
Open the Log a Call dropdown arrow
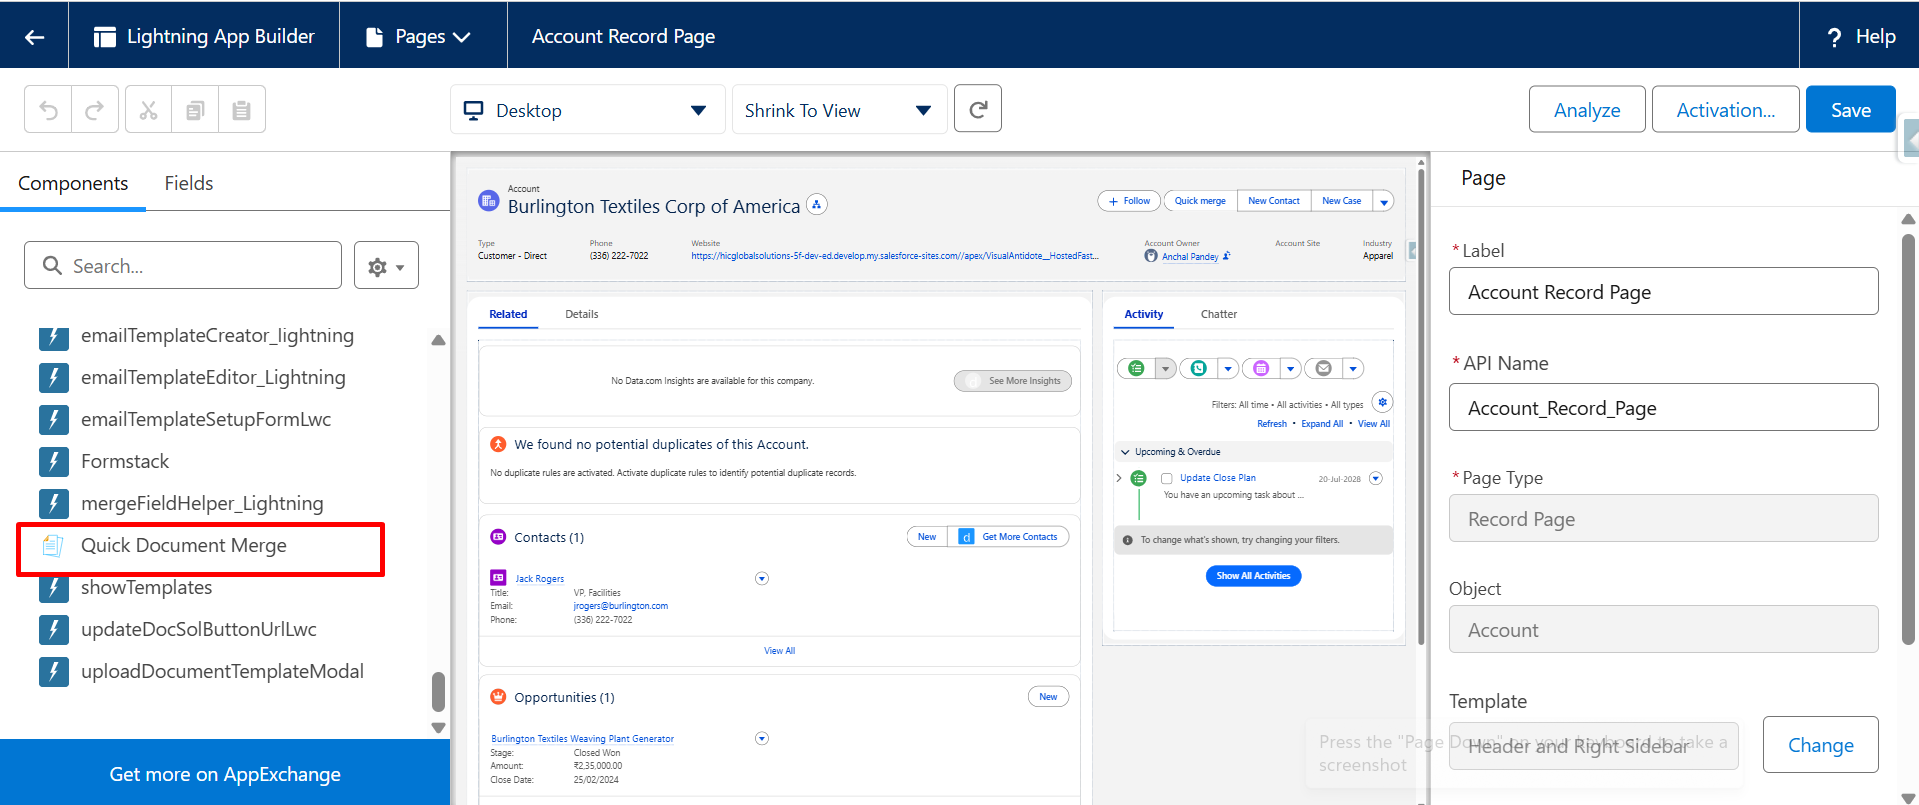click(x=1228, y=369)
